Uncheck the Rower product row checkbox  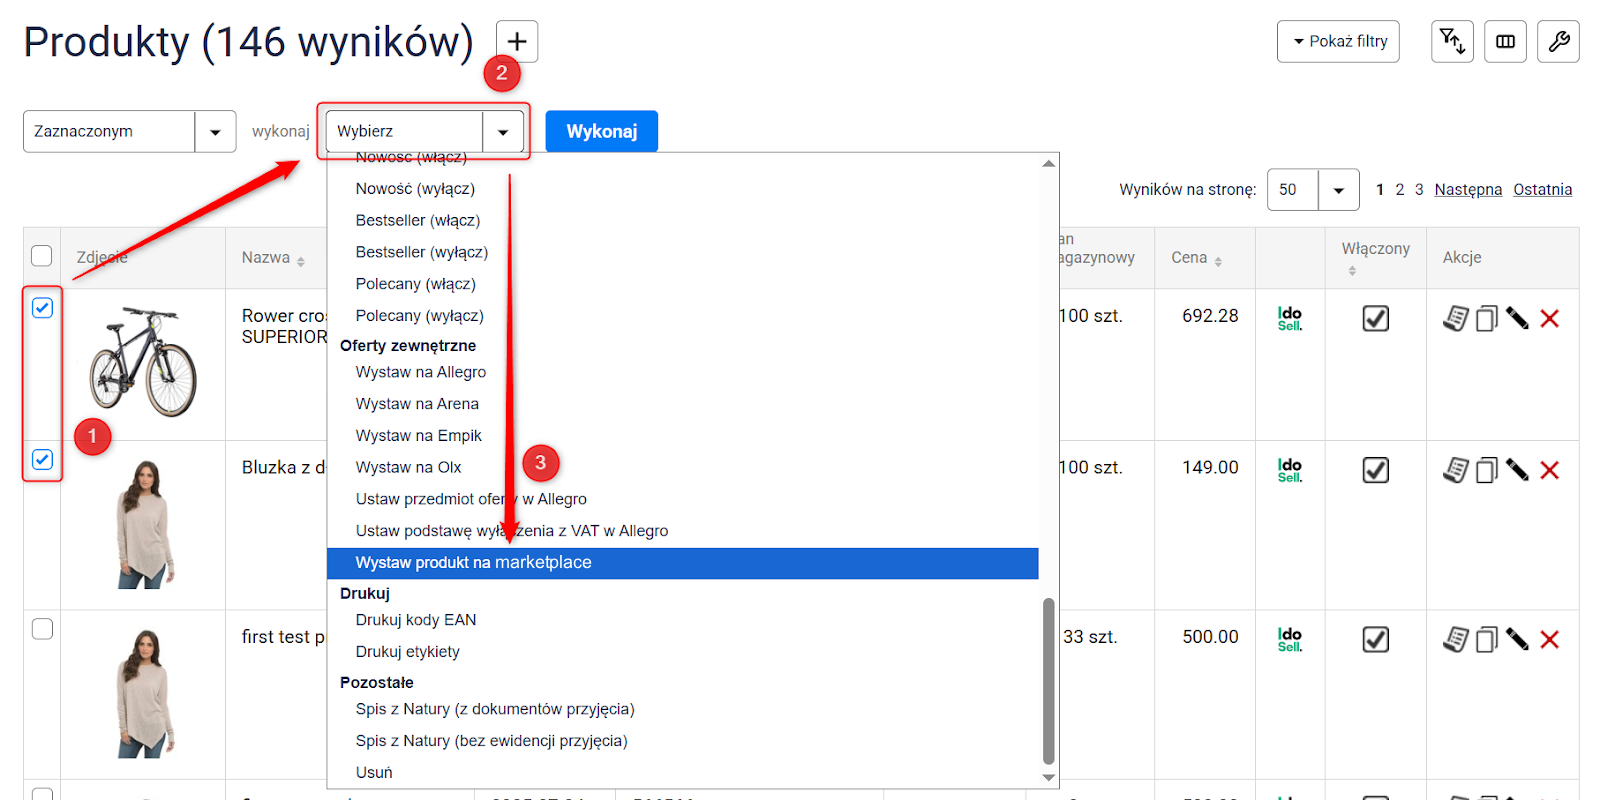(x=42, y=308)
